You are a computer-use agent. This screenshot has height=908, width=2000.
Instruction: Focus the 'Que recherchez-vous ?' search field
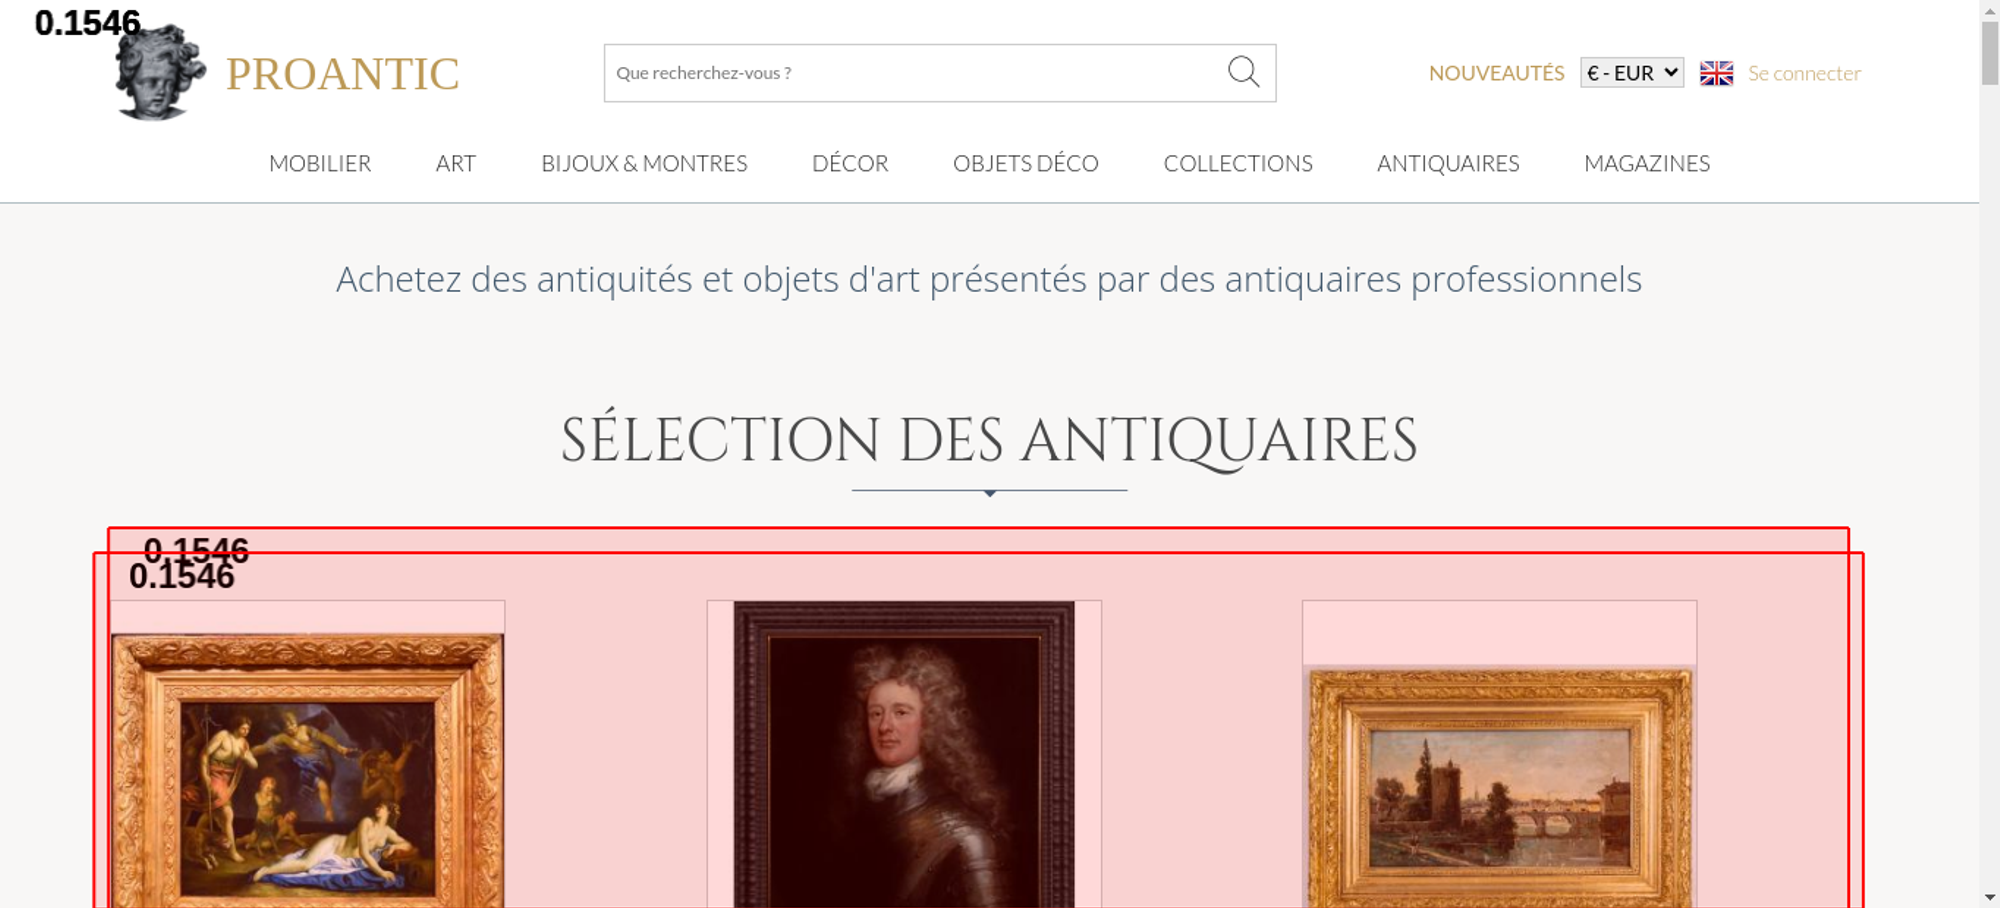pos(915,73)
